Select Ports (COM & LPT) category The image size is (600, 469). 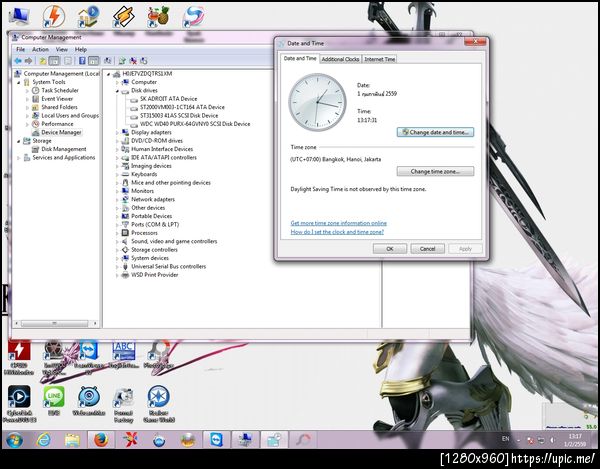click(x=155, y=225)
